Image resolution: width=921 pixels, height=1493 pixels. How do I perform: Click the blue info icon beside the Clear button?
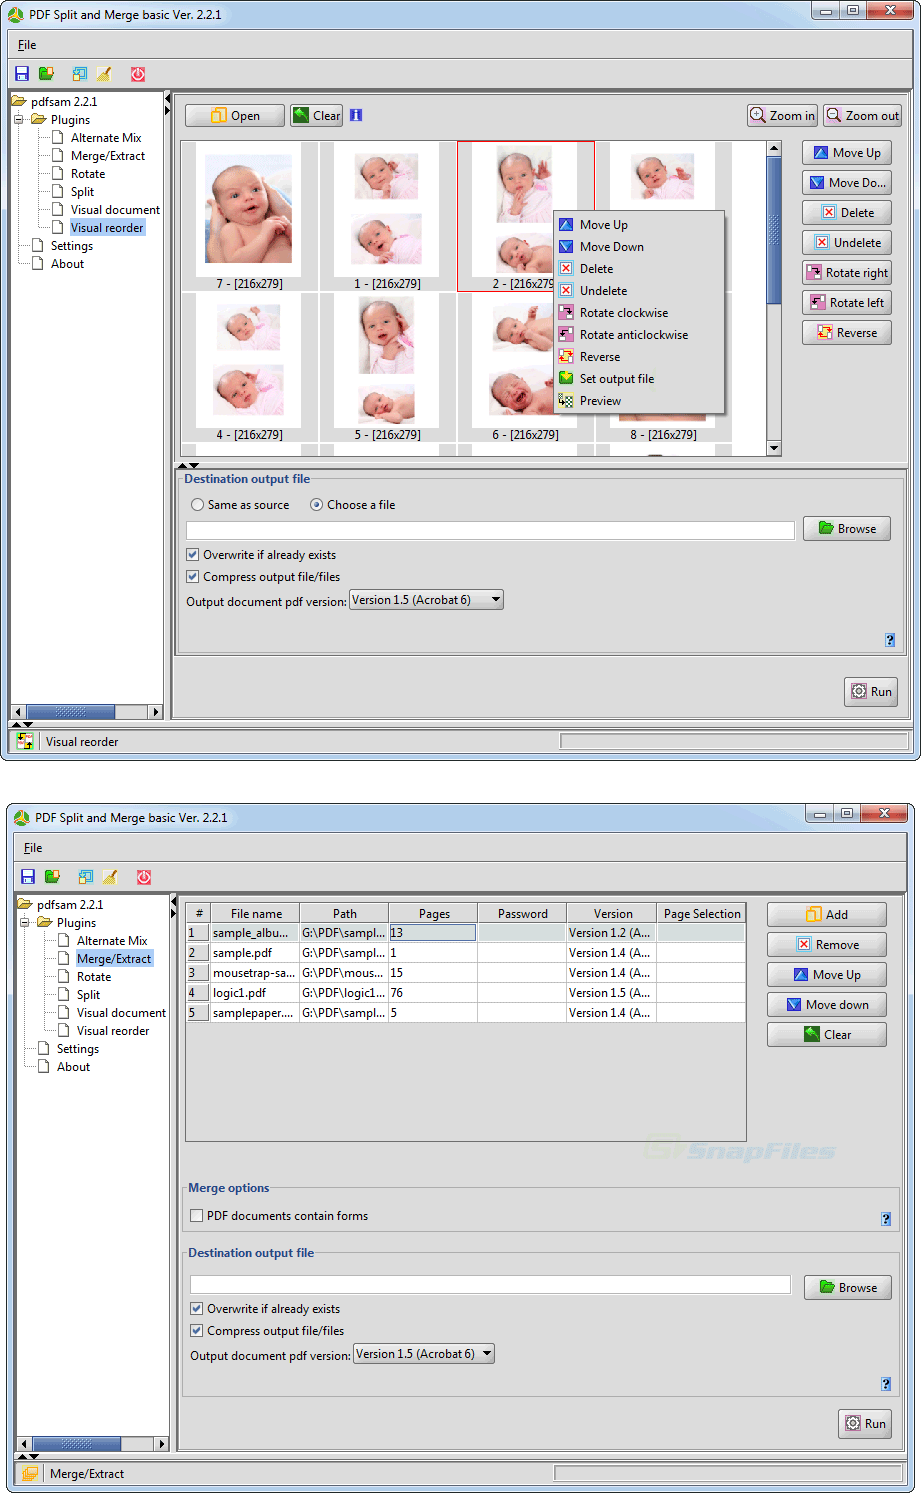tap(356, 115)
